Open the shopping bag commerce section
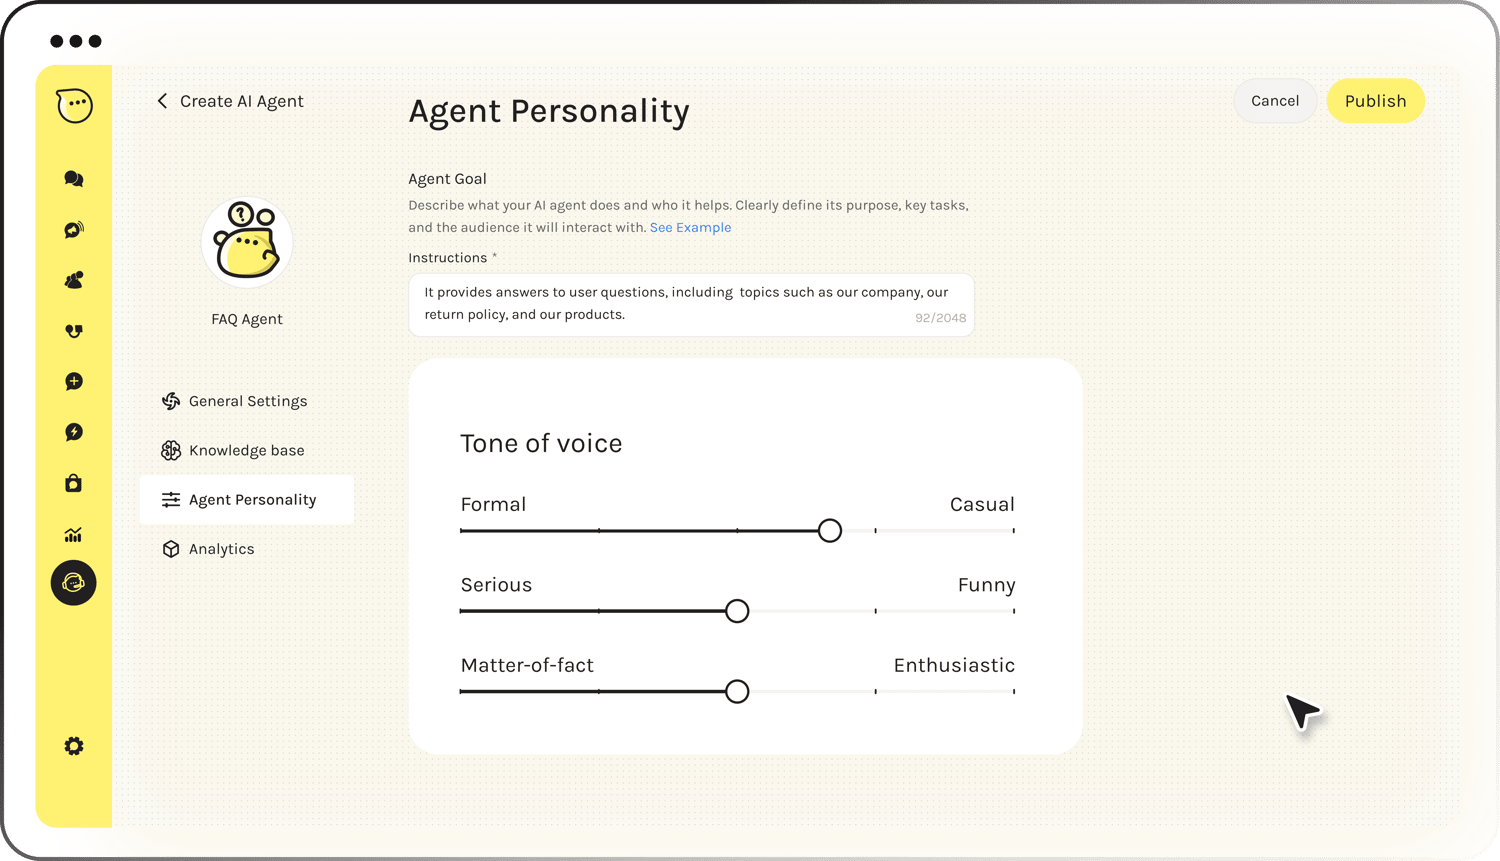The width and height of the screenshot is (1500, 861). pyautogui.click(x=73, y=483)
